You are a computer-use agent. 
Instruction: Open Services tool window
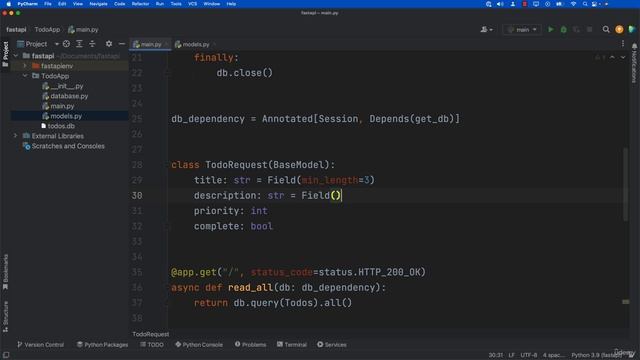[332, 344]
